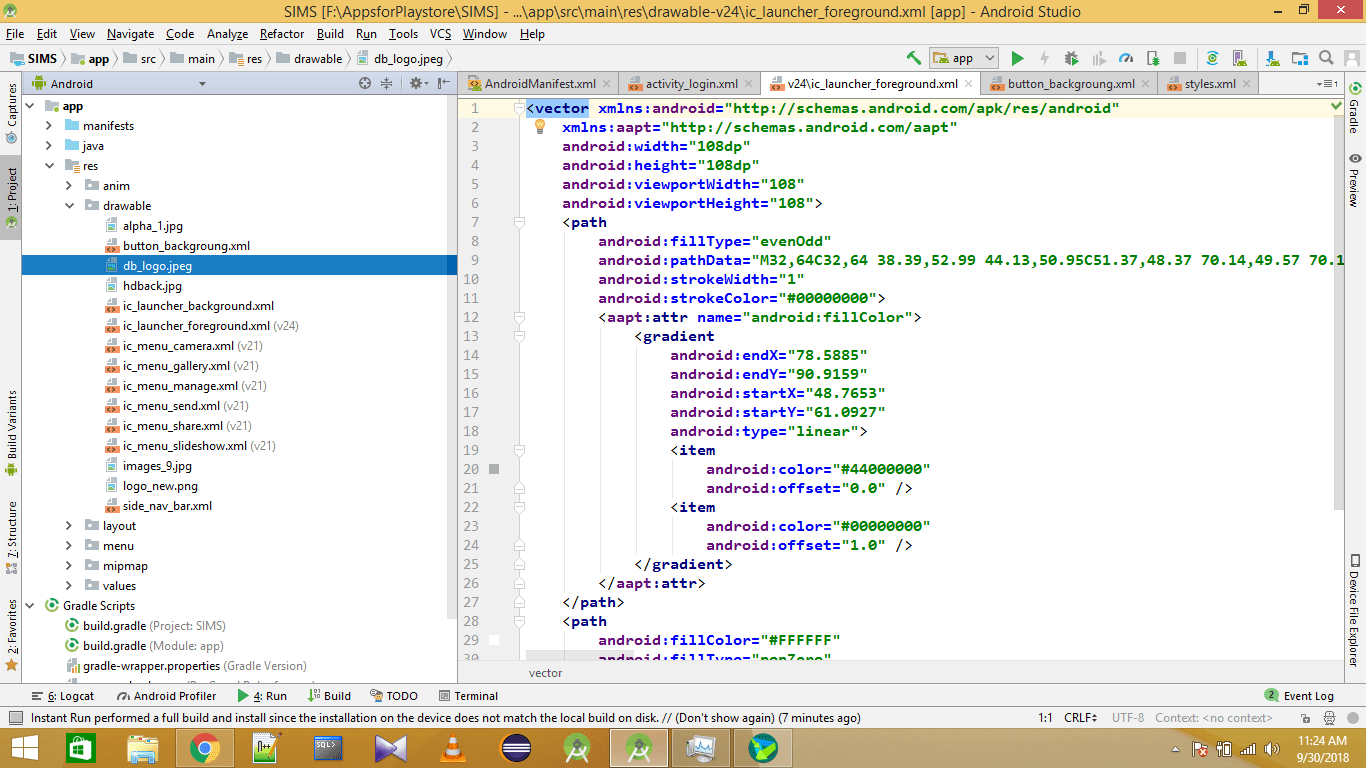Toggle read-only lock in the status bar

click(1307, 718)
